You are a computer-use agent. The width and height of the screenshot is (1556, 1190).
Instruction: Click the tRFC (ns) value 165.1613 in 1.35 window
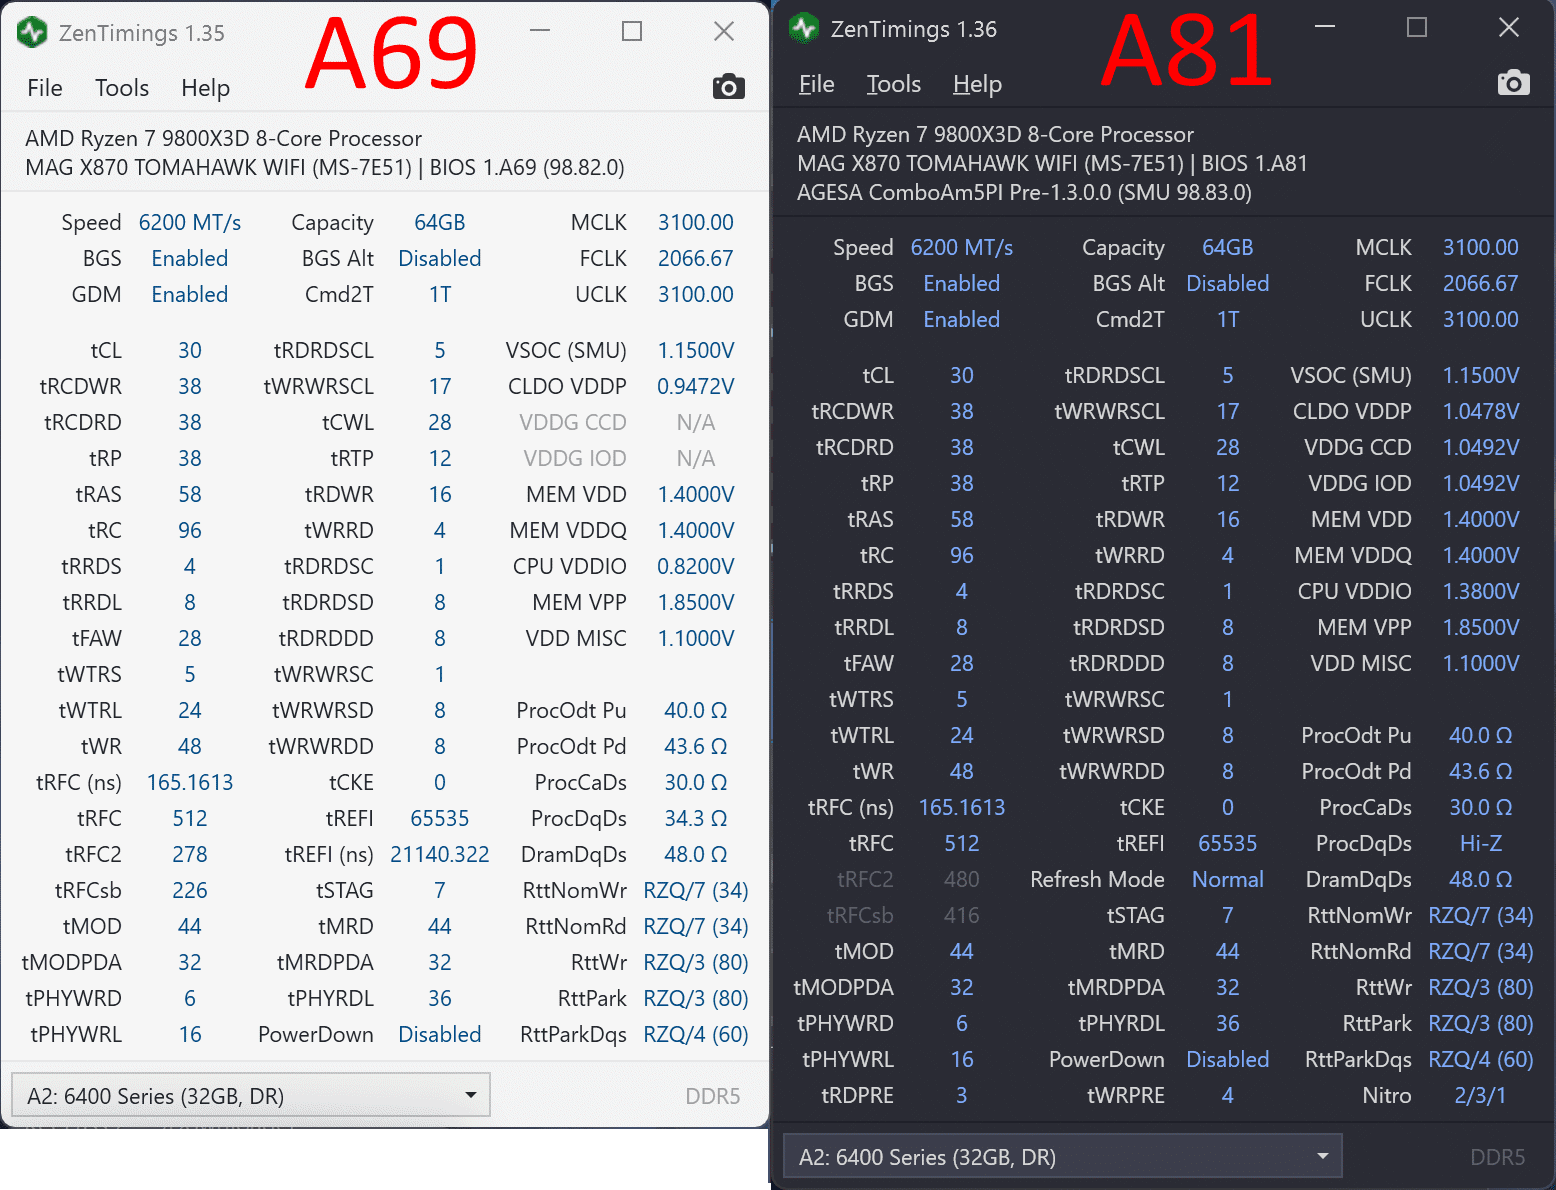190,782
